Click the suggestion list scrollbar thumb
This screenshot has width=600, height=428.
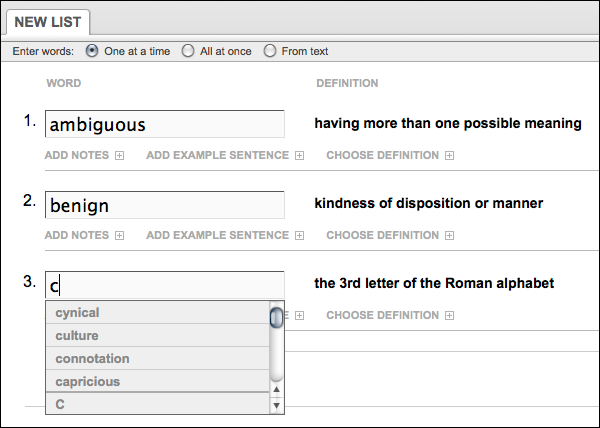pyautogui.click(x=276, y=317)
